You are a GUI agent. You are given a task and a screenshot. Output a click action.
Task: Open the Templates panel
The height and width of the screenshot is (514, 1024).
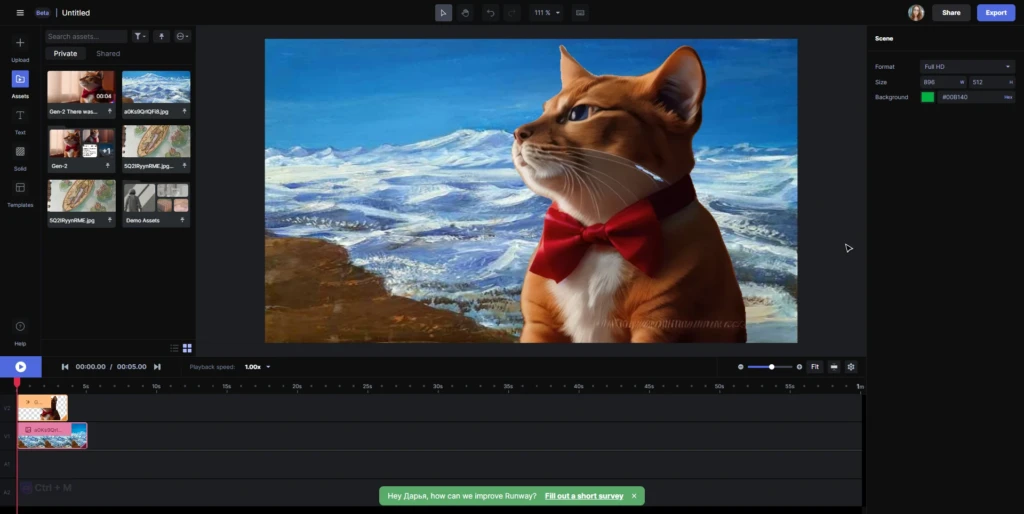click(20, 187)
